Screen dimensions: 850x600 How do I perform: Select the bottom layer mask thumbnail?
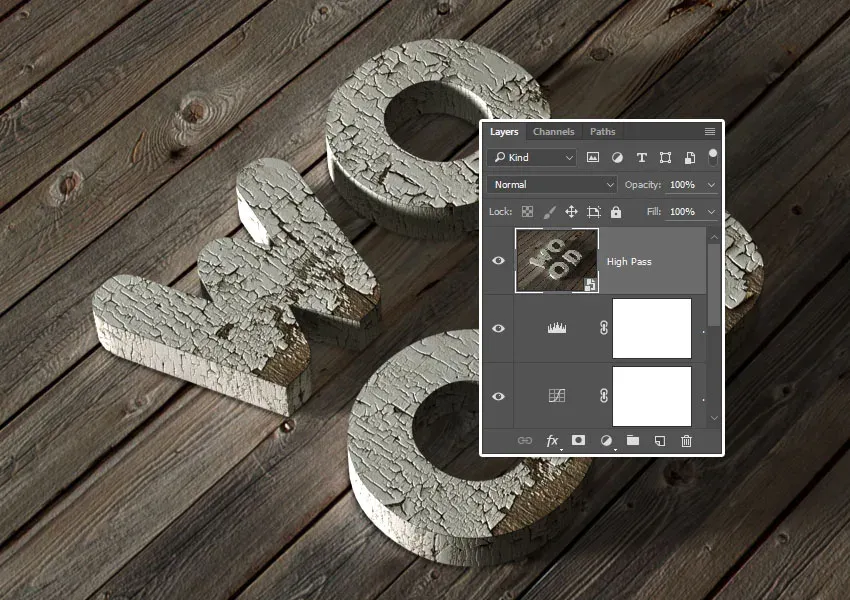pyautogui.click(x=652, y=396)
